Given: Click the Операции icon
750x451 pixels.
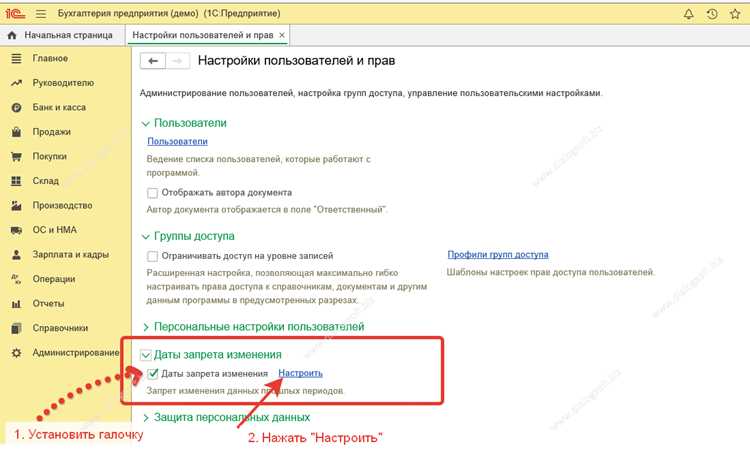Looking at the screenshot, I should (x=16, y=279).
